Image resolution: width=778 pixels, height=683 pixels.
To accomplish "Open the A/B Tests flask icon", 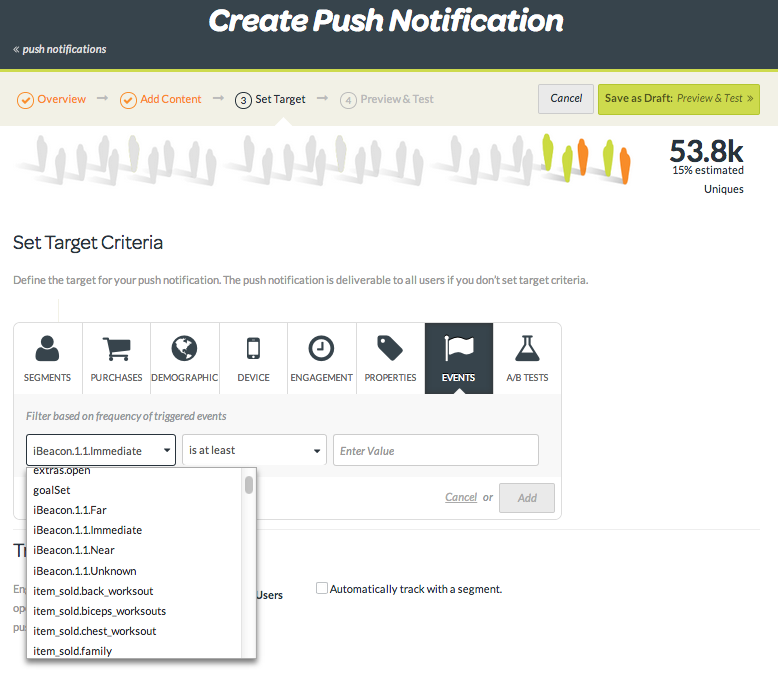I will pyautogui.click(x=527, y=348).
